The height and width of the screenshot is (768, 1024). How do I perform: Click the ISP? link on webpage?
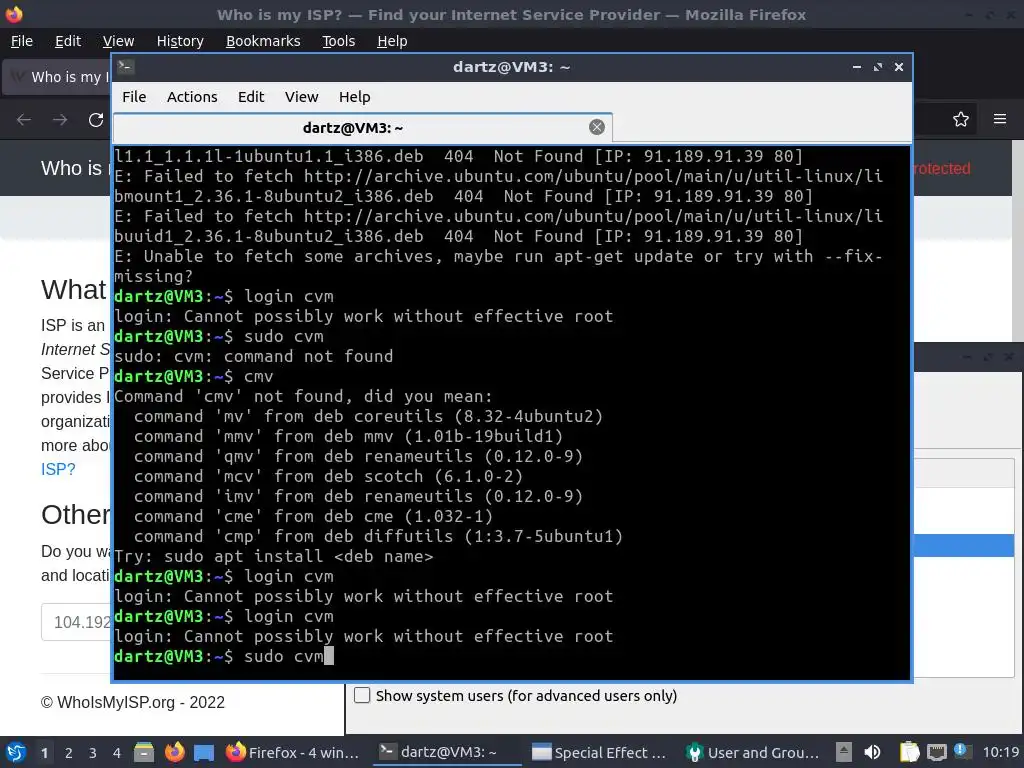[x=58, y=470]
